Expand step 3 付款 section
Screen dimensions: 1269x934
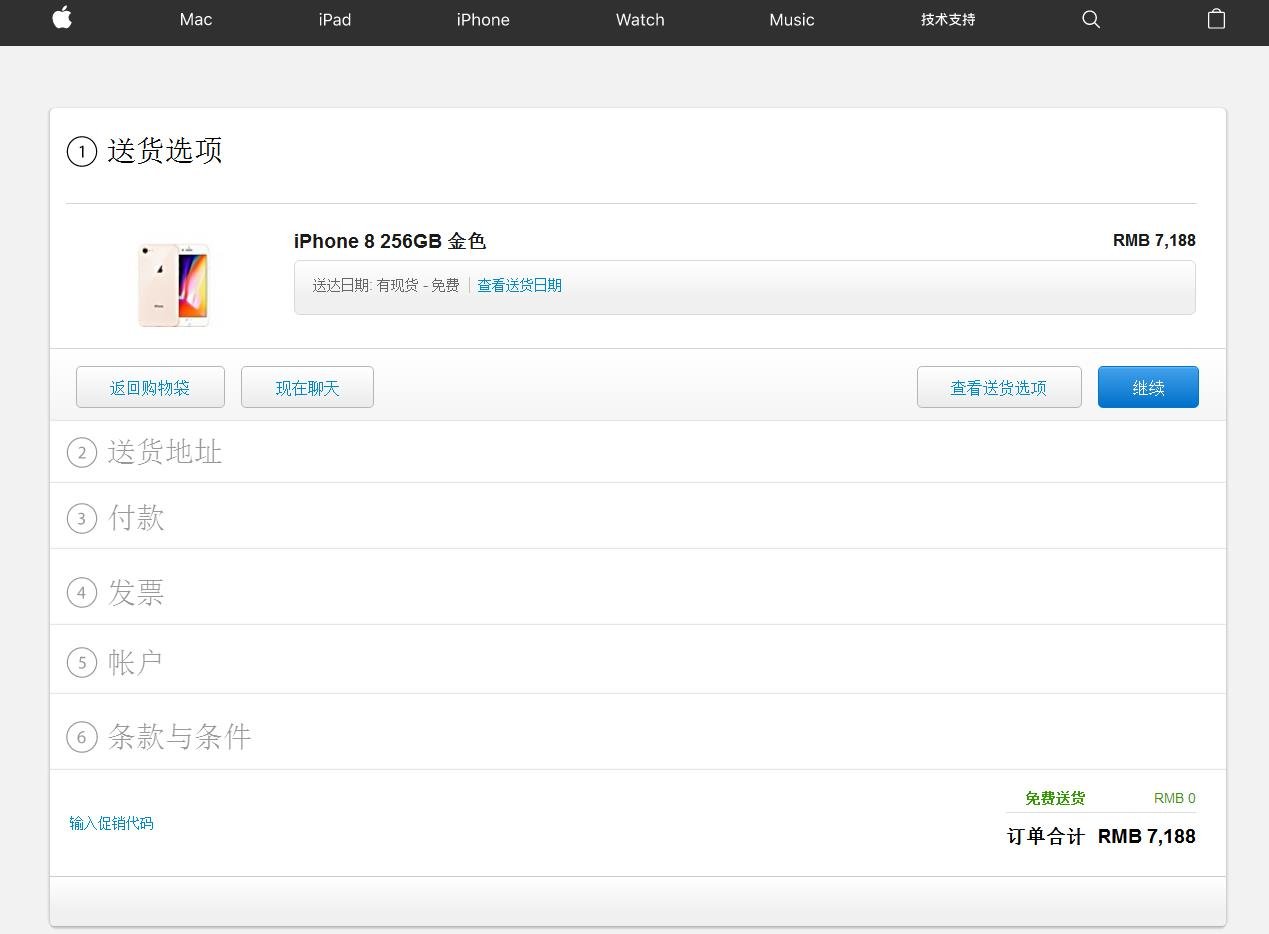coord(136,518)
